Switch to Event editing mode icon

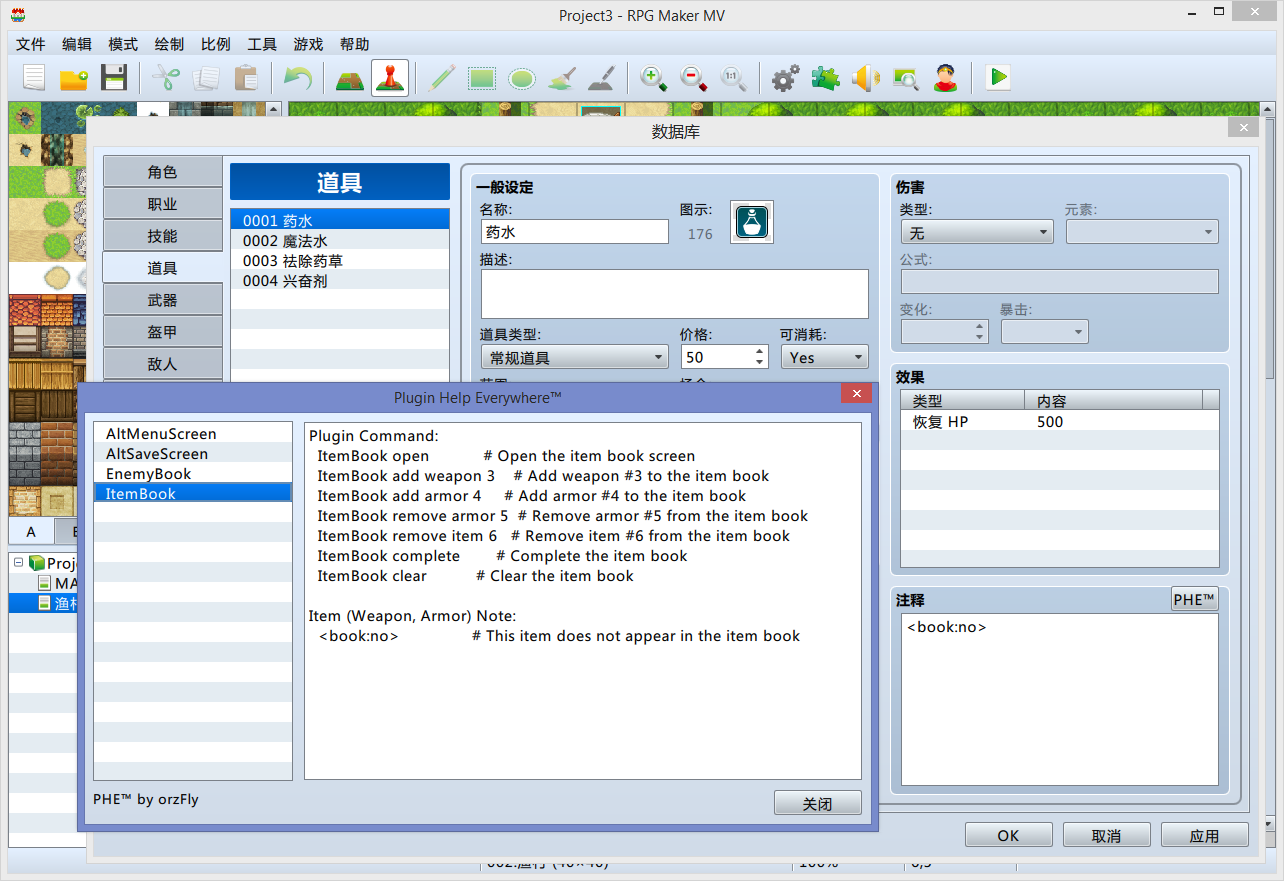pos(389,78)
